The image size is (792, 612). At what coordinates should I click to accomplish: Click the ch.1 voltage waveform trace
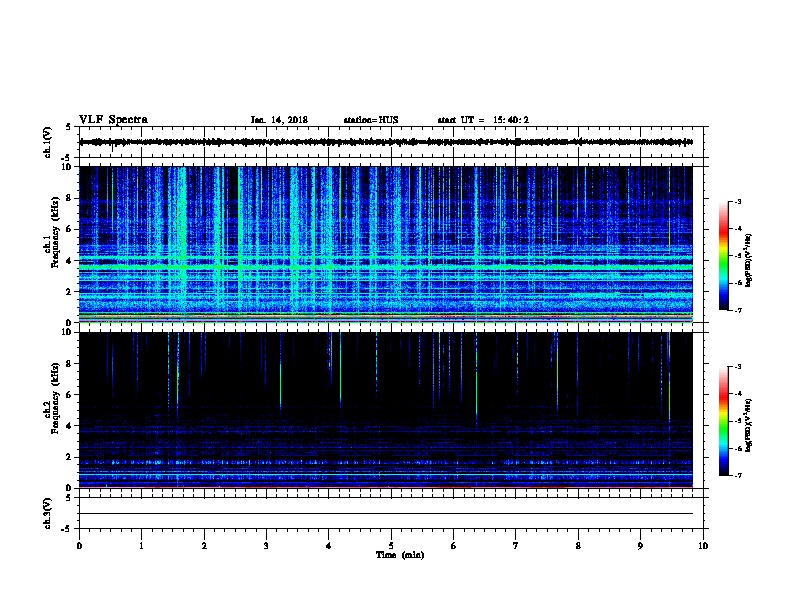pyautogui.click(x=386, y=142)
